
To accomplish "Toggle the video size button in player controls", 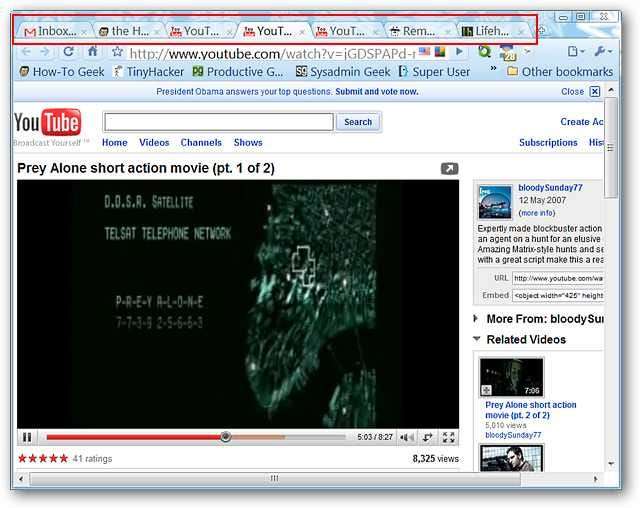I will point(428,437).
